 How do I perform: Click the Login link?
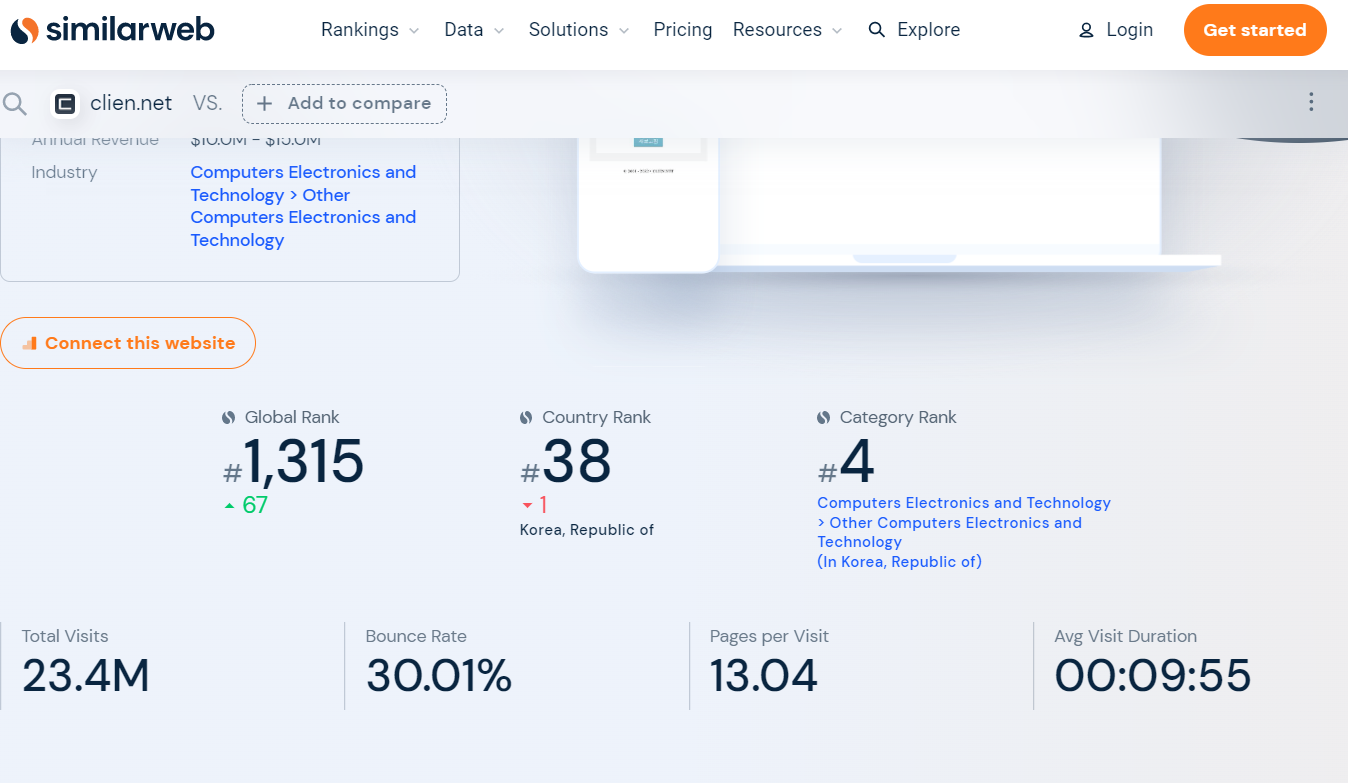pyautogui.click(x=1116, y=30)
